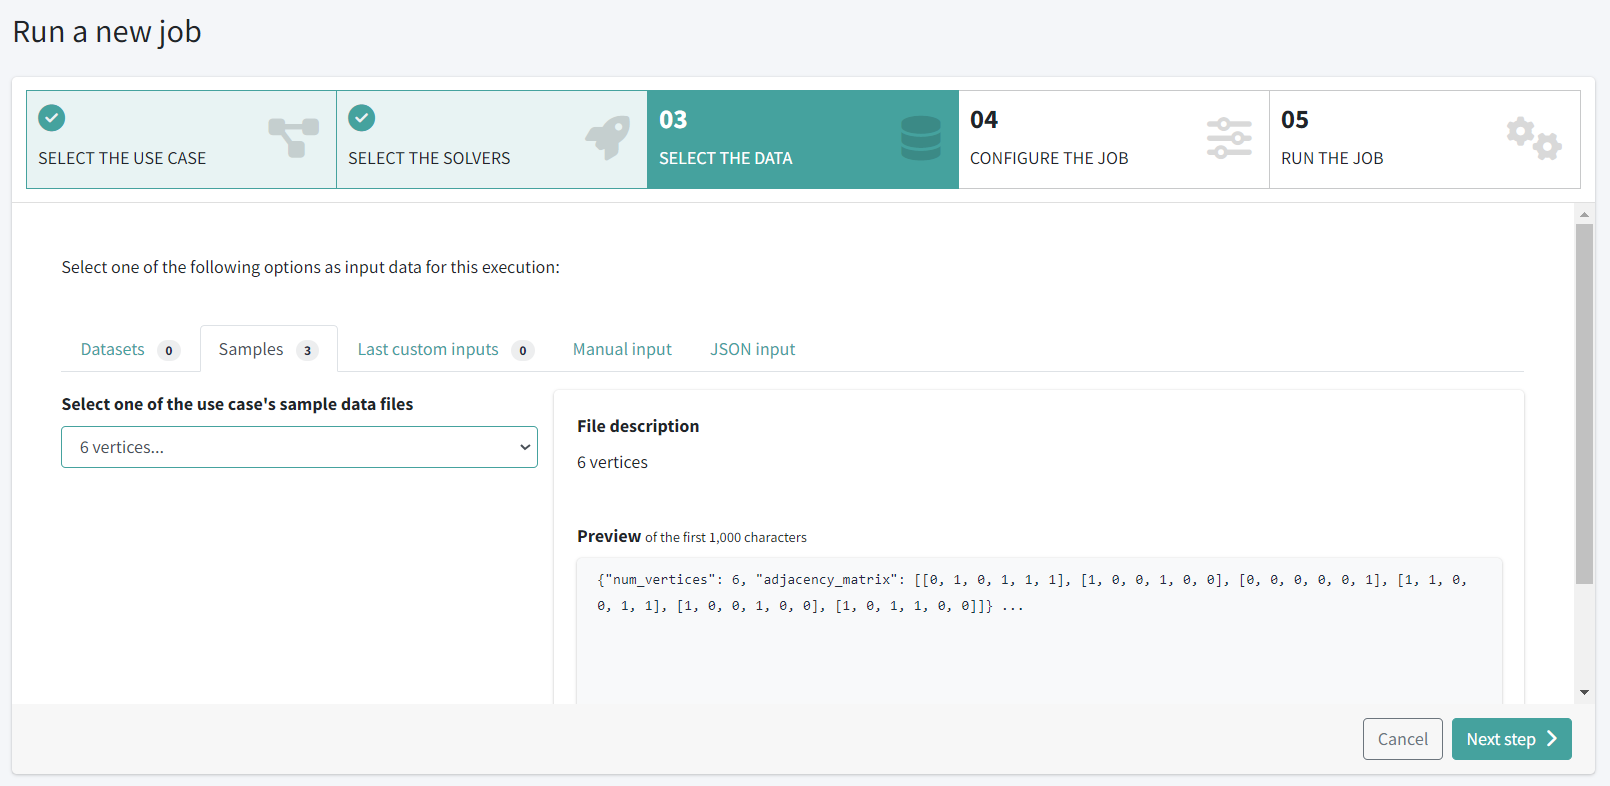Click the database icon in step 03
This screenshot has width=1610, height=786.
920,138
